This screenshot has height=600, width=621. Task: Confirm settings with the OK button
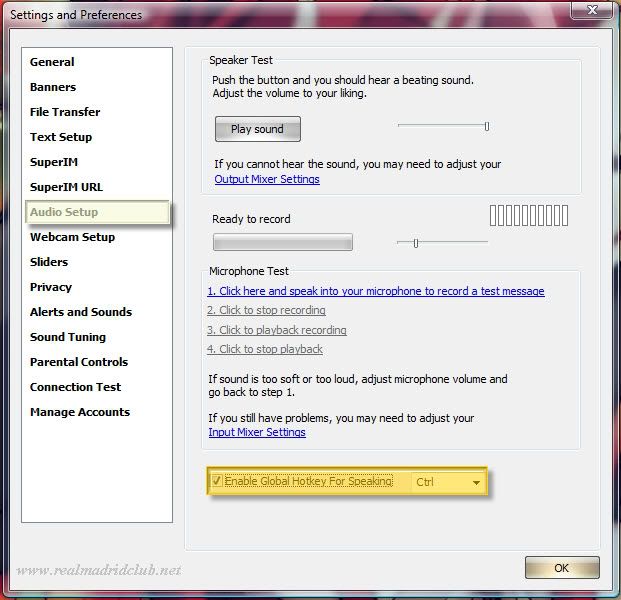pos(562,568)
